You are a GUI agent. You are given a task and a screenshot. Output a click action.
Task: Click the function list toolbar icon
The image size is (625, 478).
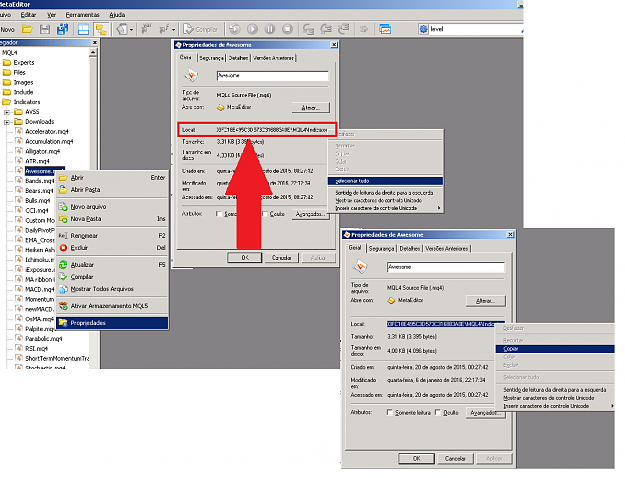164,29
